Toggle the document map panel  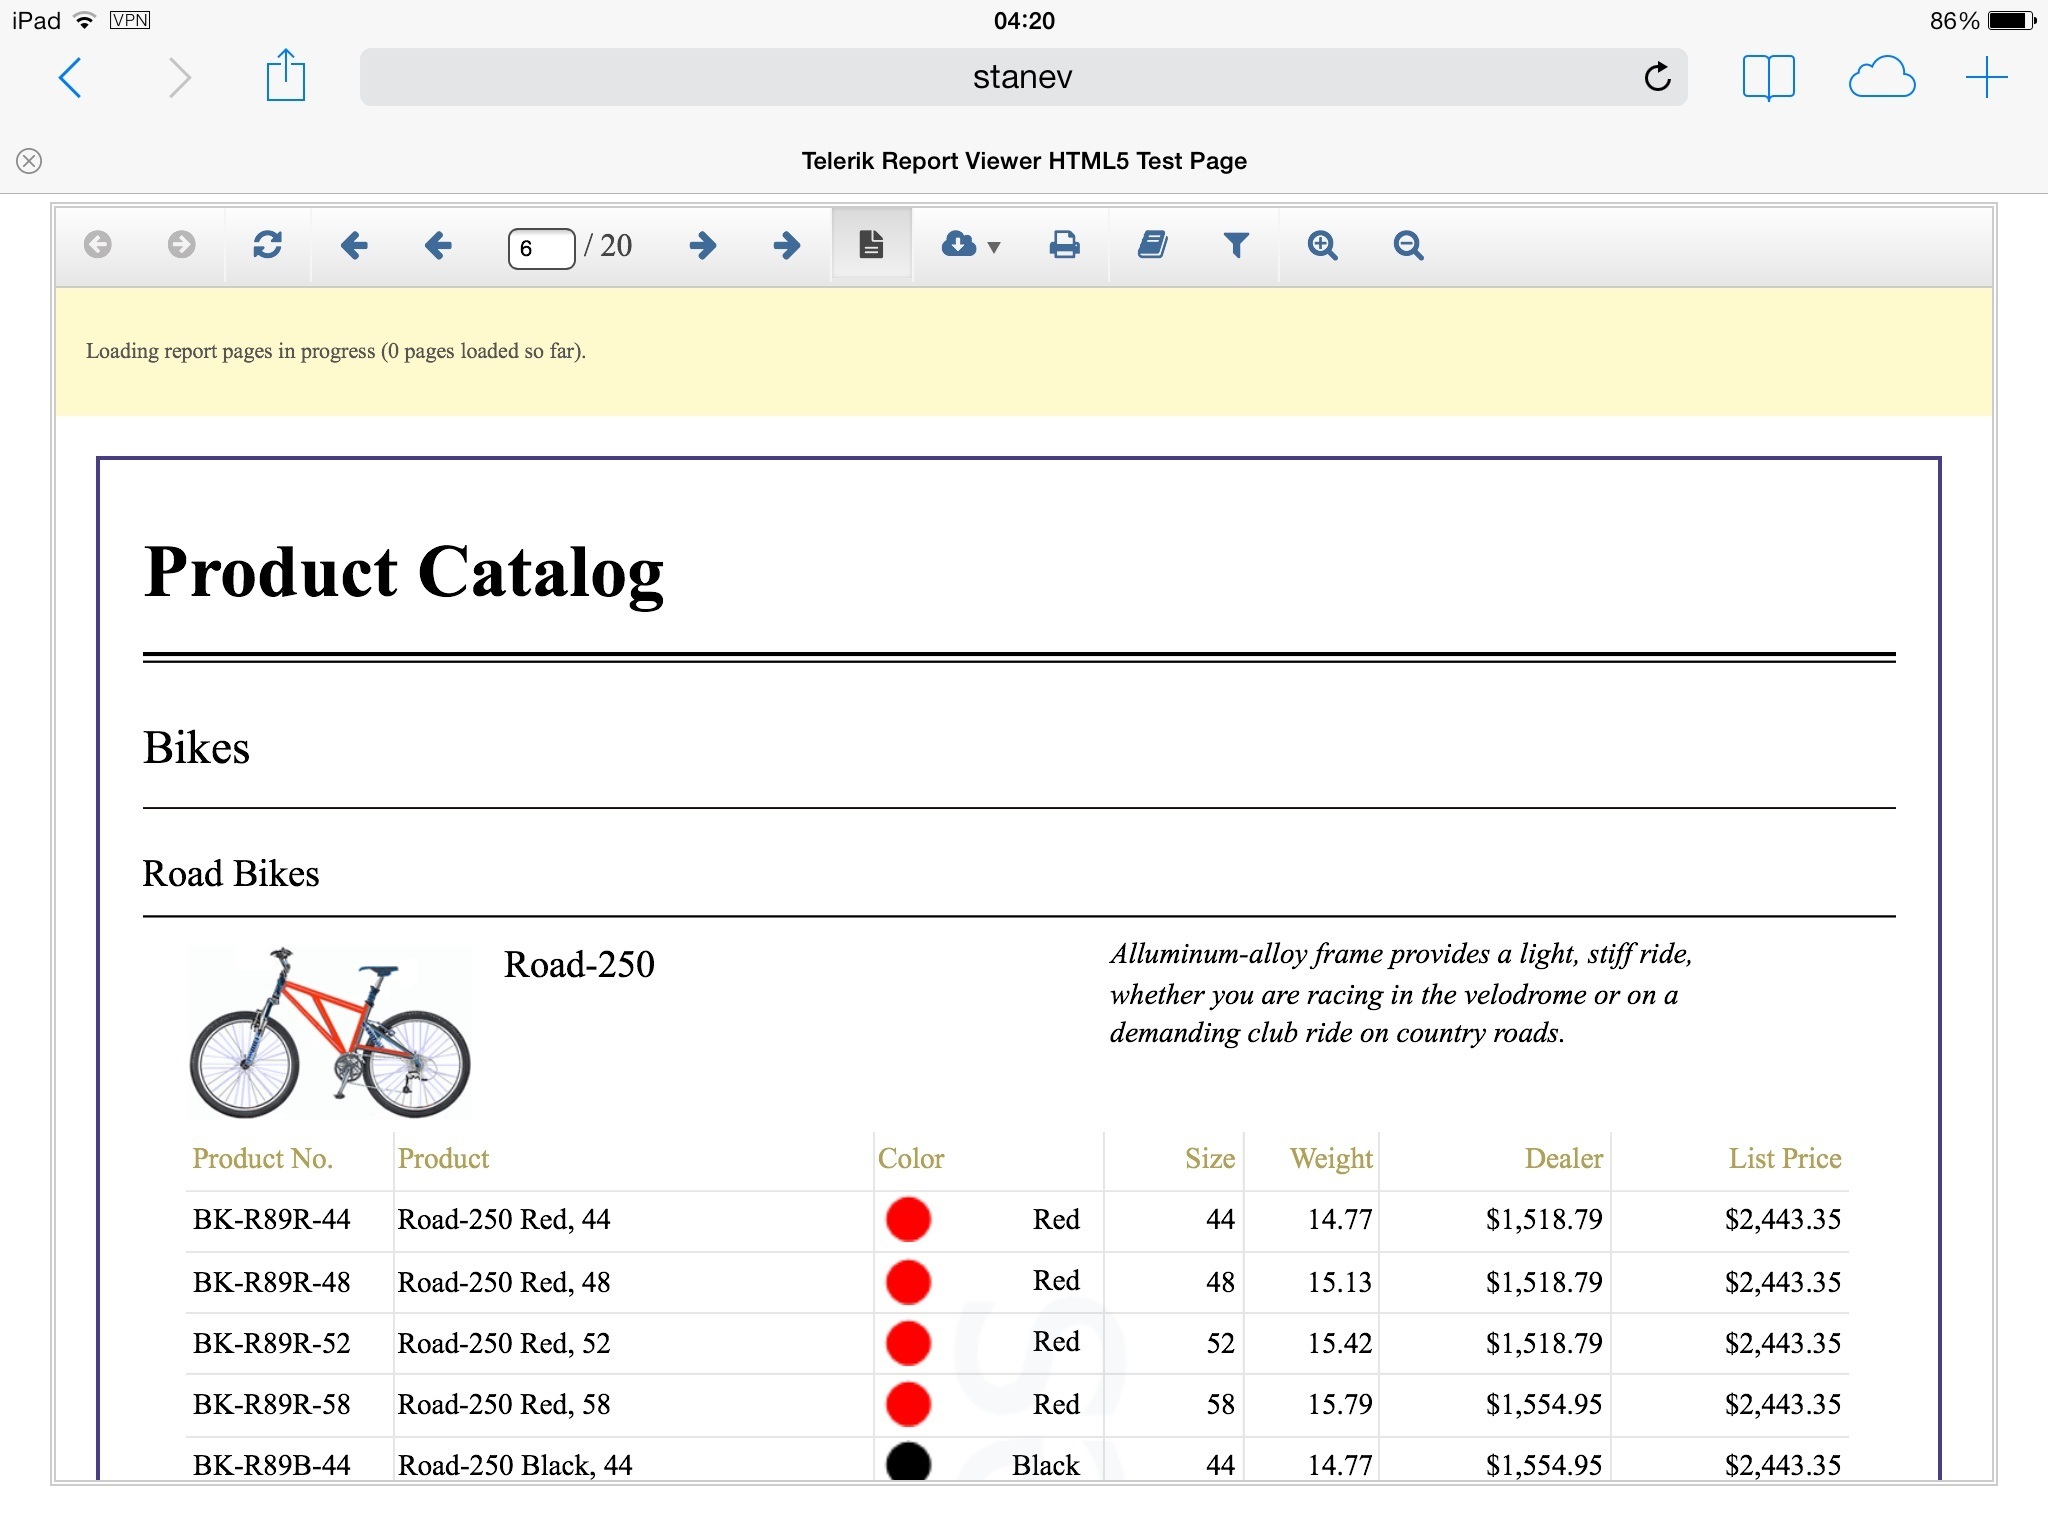(x=1152, y=245)
